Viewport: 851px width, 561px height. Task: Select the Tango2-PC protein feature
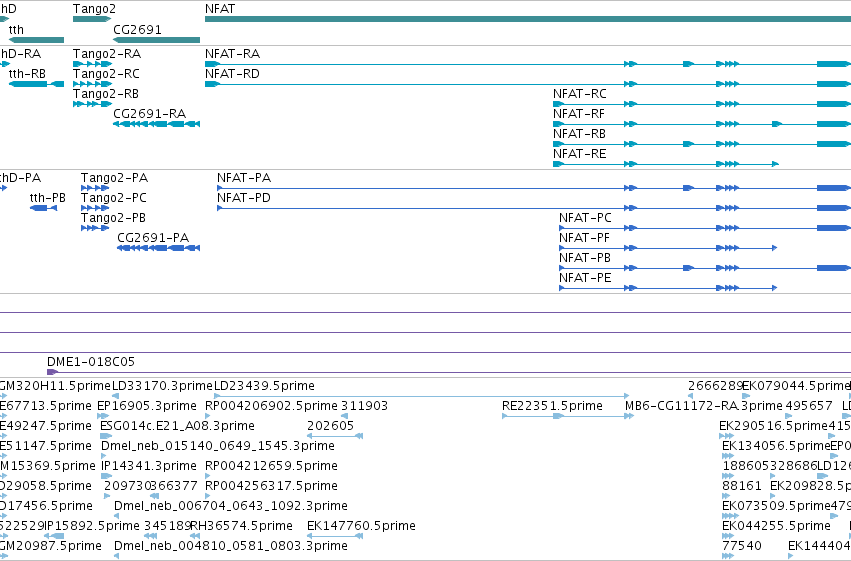tap(95, 208)
